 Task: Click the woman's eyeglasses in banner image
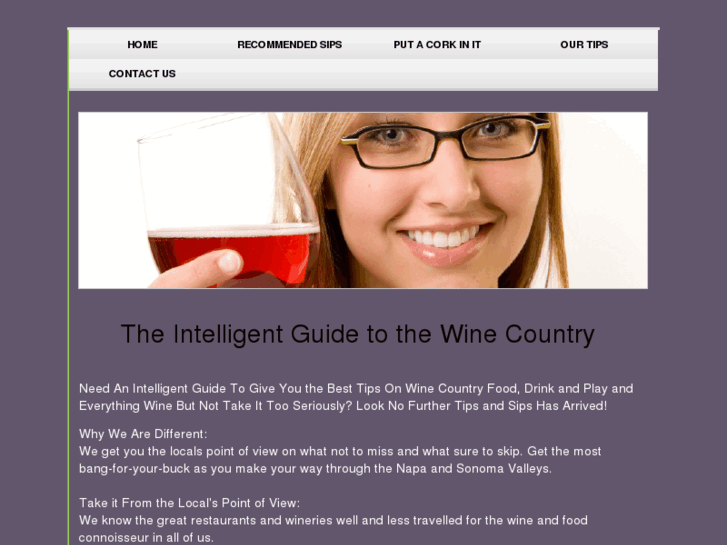[x=445, y=141]
